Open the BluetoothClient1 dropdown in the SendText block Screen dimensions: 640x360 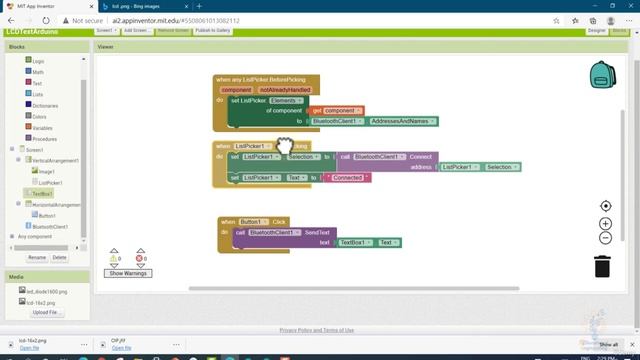(x=275, y=232)
